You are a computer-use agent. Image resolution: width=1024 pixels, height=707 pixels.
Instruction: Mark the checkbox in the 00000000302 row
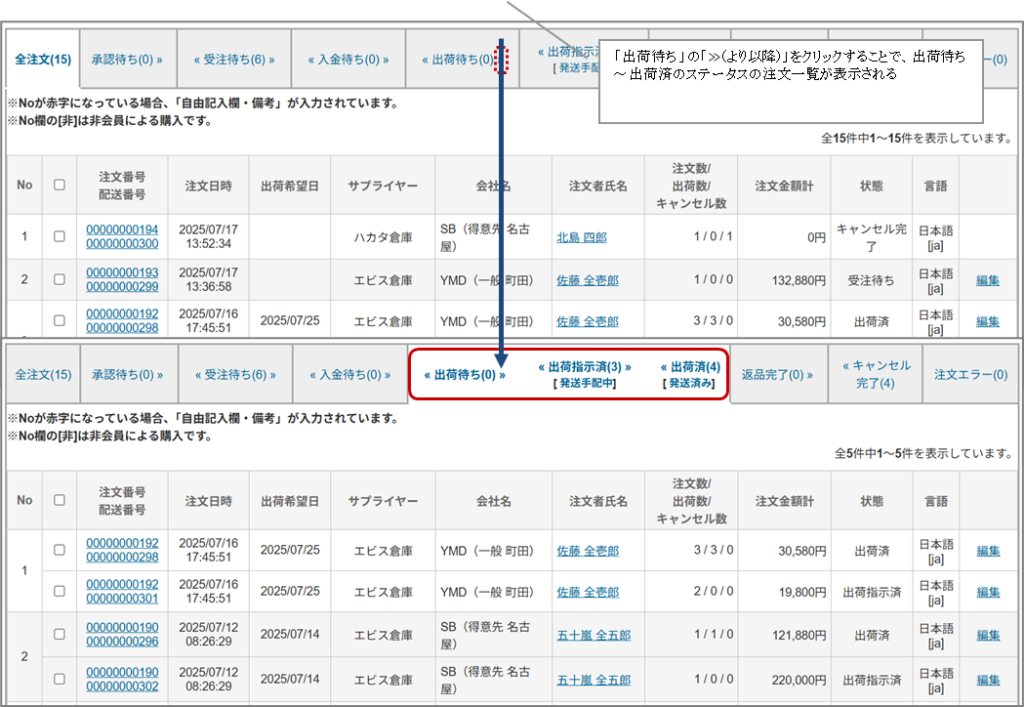[x=59, y=679]
